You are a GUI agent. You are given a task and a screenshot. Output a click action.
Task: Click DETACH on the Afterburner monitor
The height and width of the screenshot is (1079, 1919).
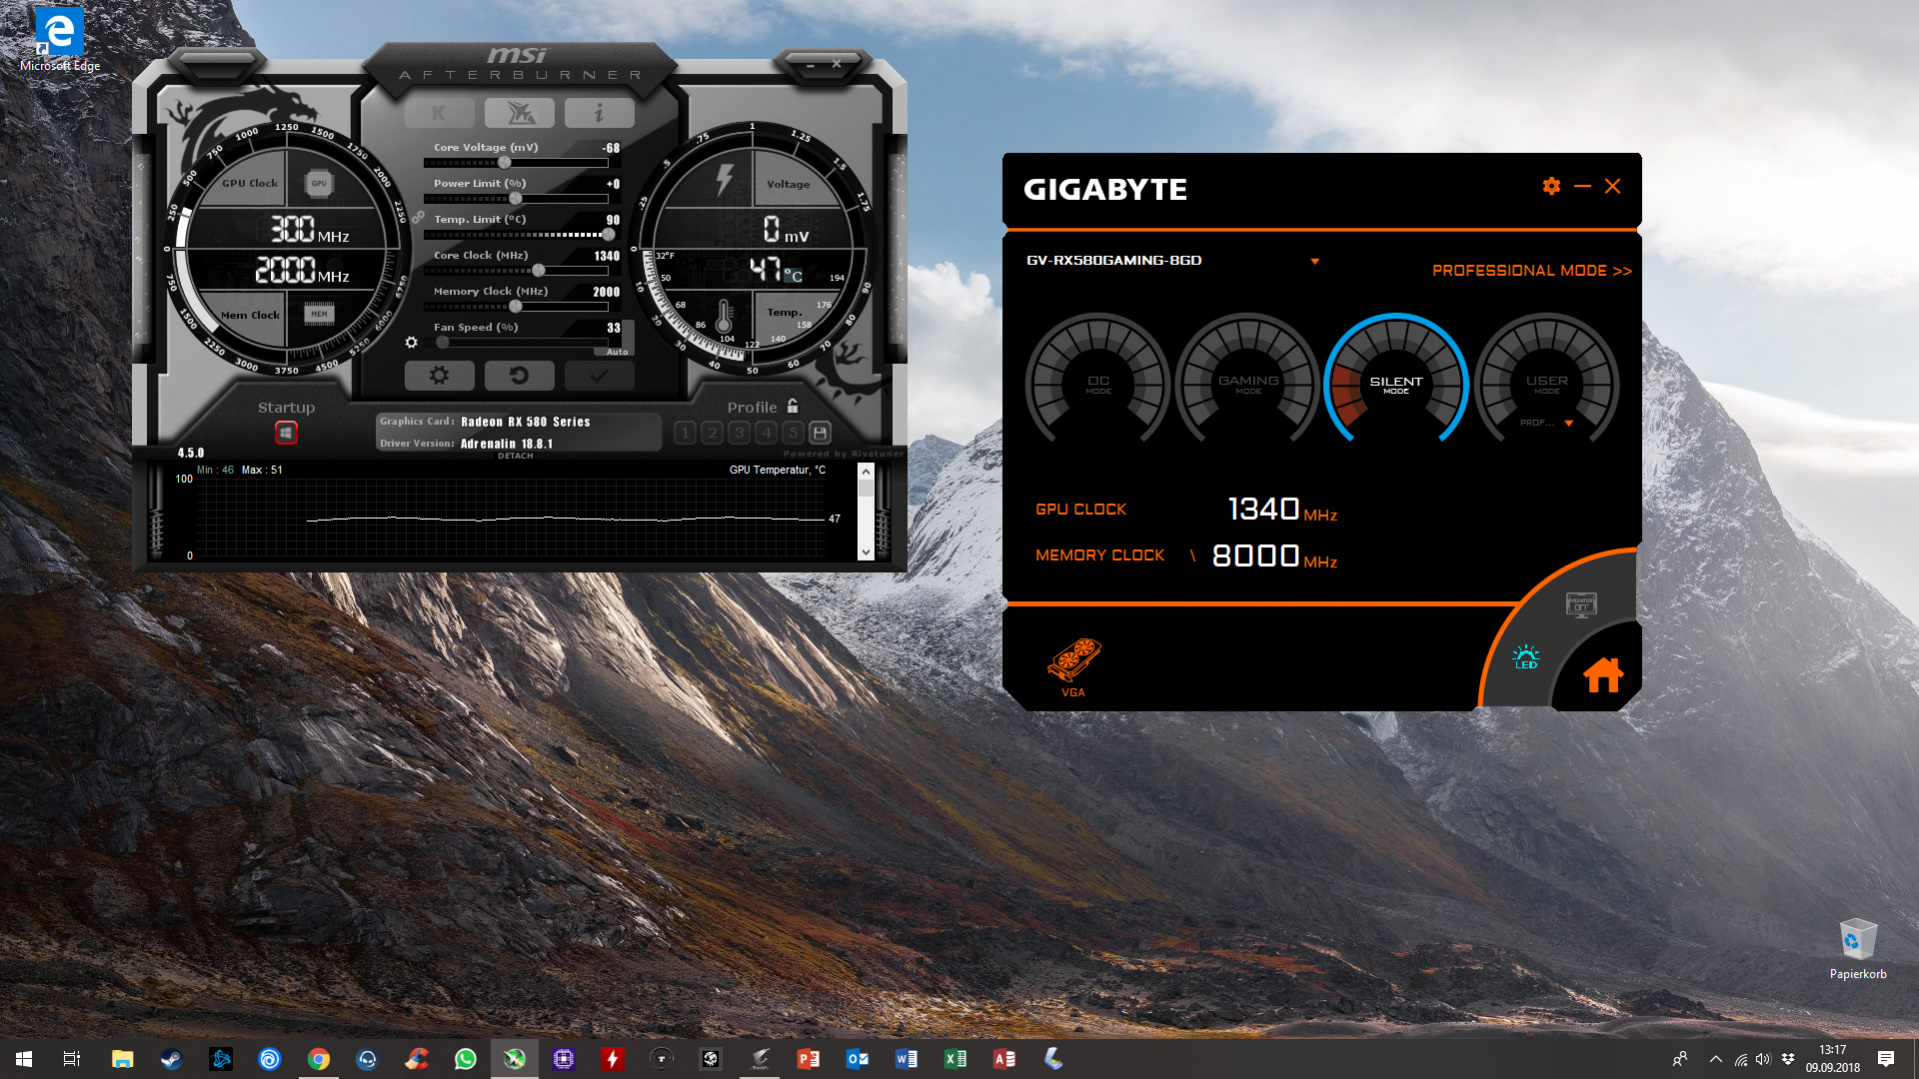point(515,456)
